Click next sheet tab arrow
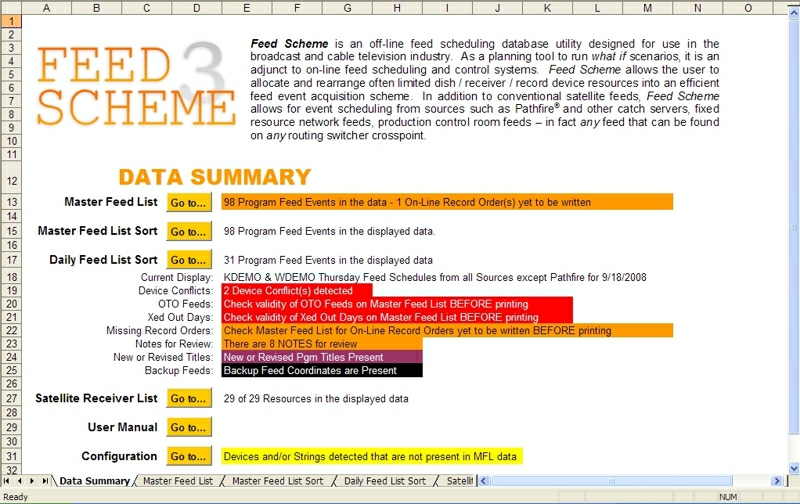This screenshot has width=800, height=504. 32,481
